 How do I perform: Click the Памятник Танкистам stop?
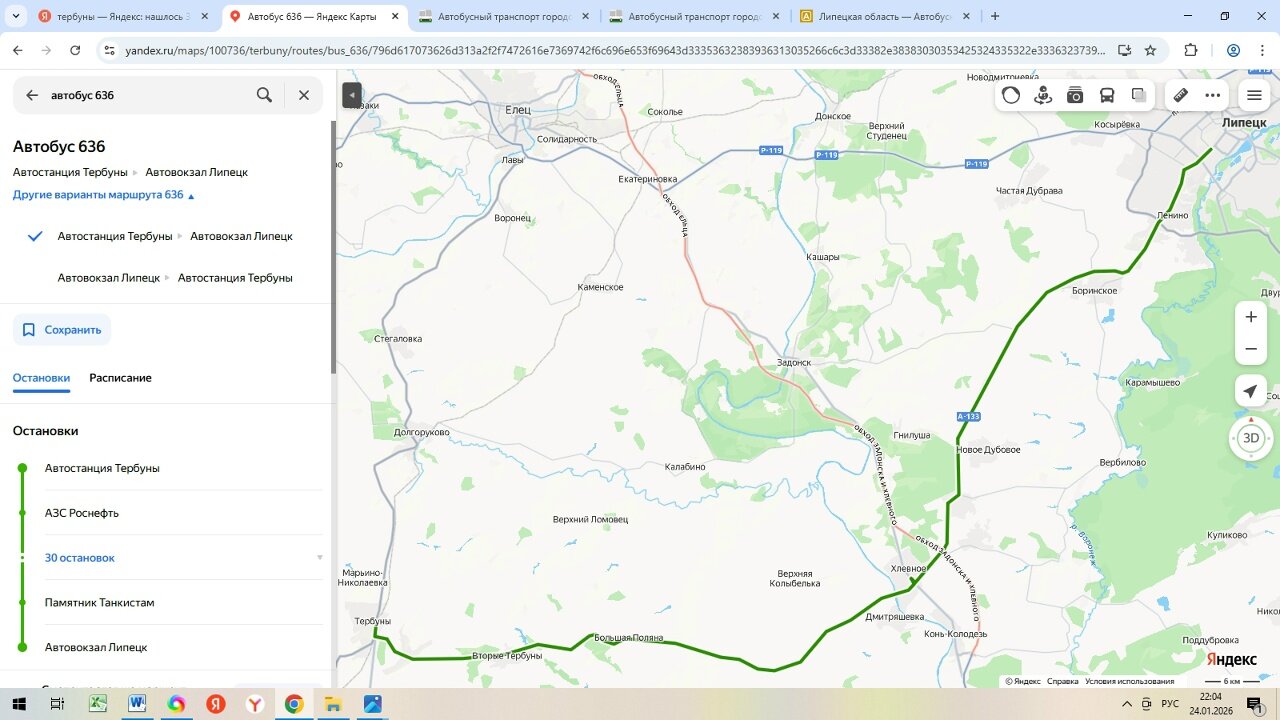click(x=99, y=602)
